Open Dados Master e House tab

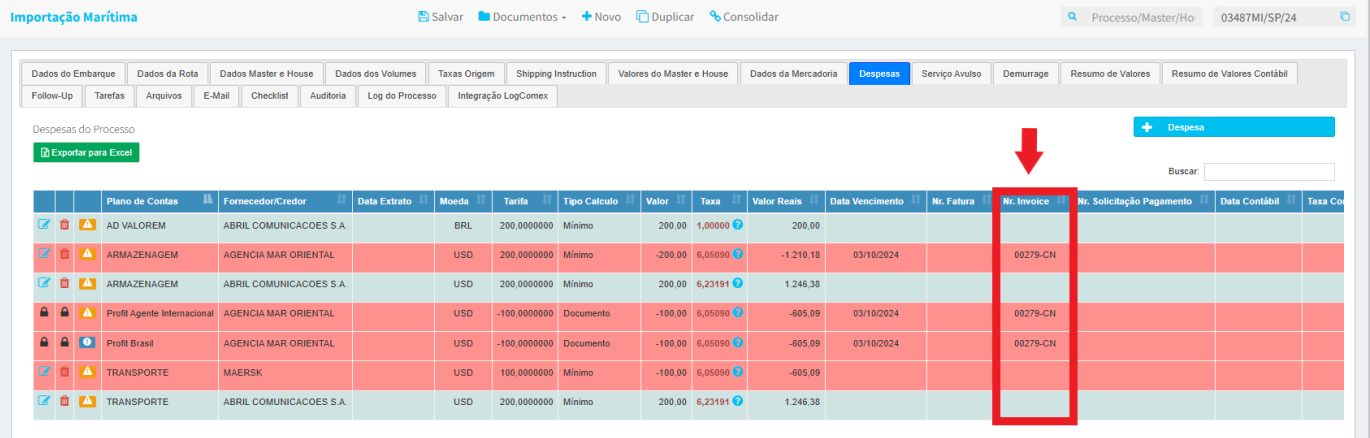tap(266, 73)
